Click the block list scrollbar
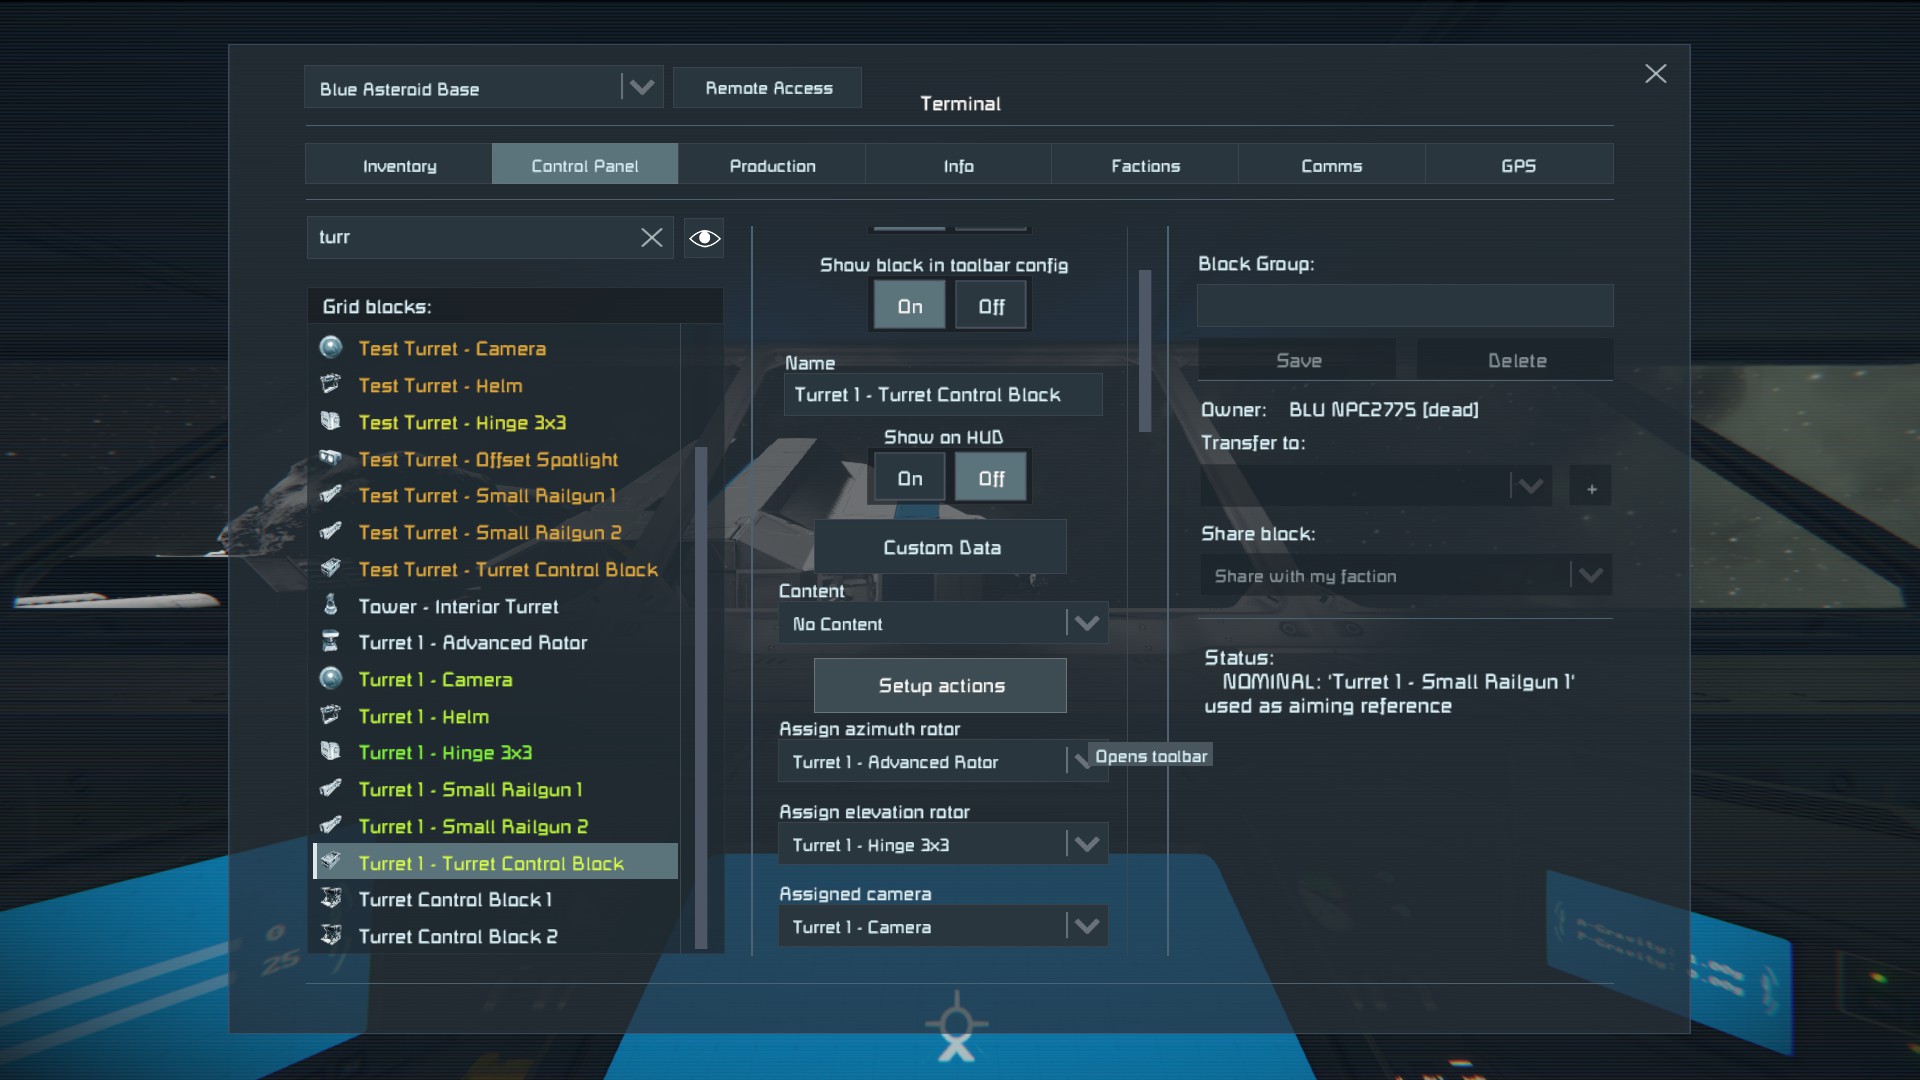This screenshot has width=1920, height=1080. (x=701, y=696)
